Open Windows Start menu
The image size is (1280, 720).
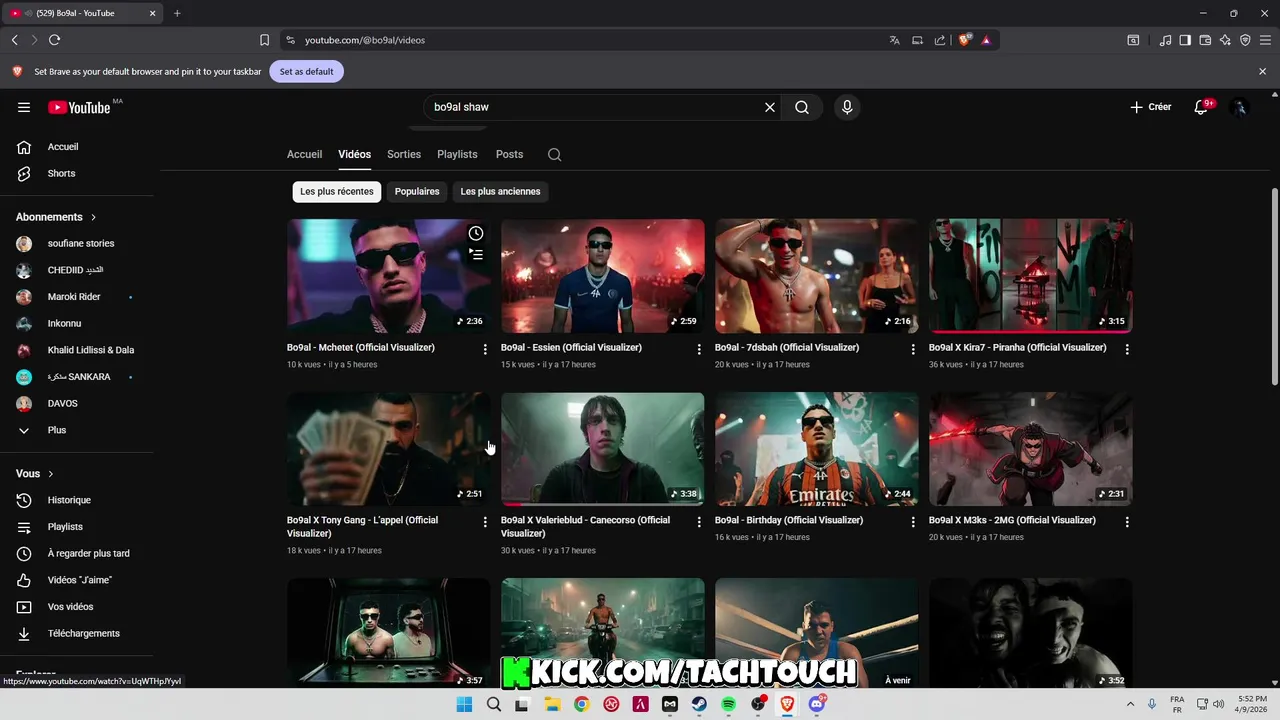tap(464, 705)
